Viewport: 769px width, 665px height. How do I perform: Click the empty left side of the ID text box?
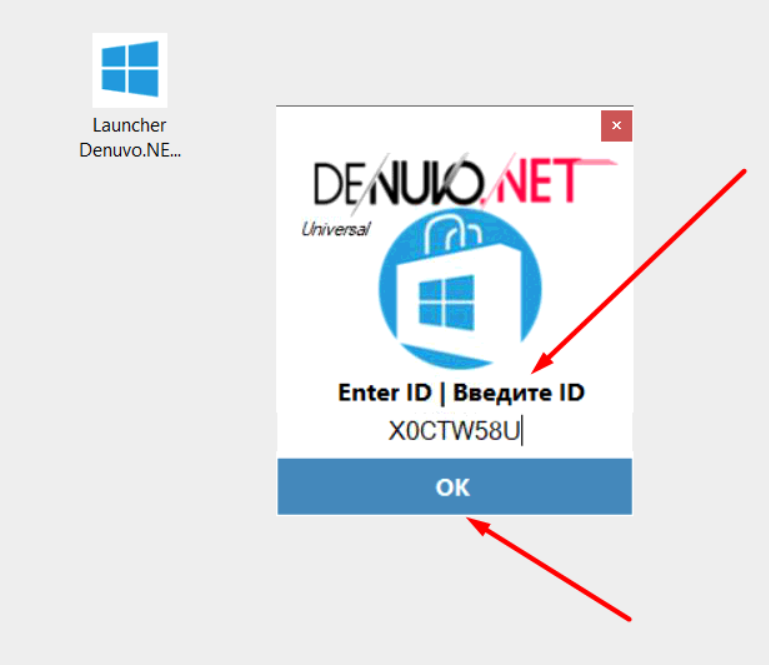[331, 432]
